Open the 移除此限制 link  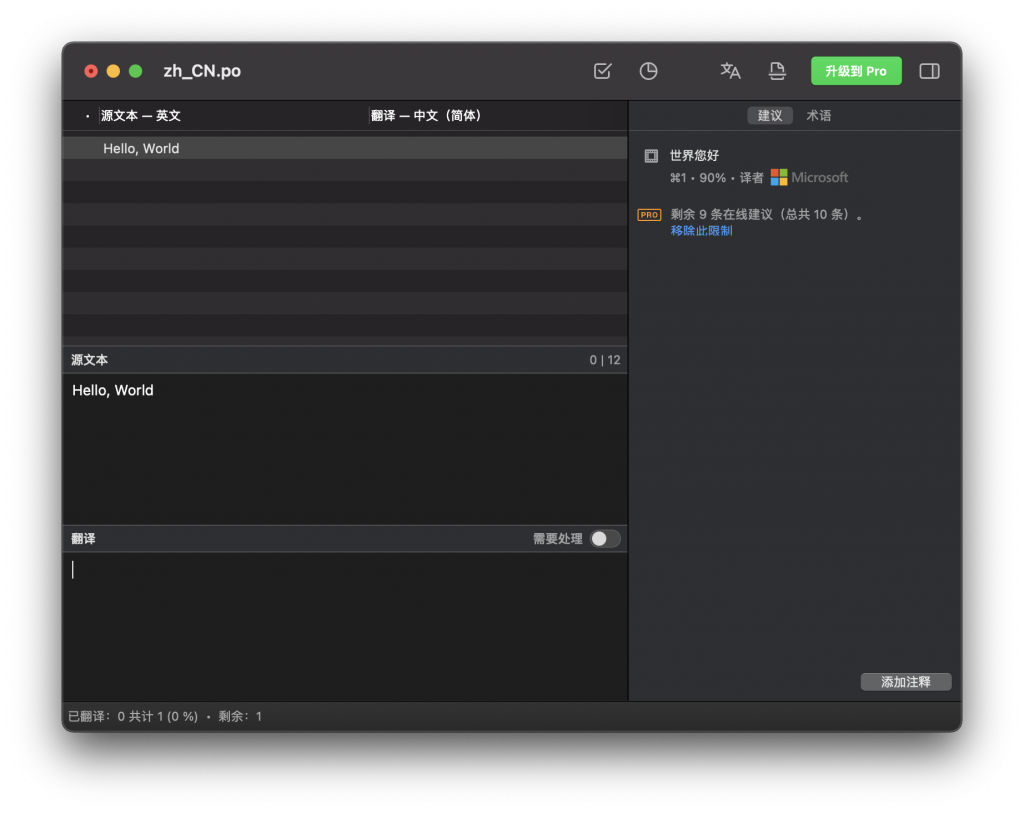coord(701,231)
